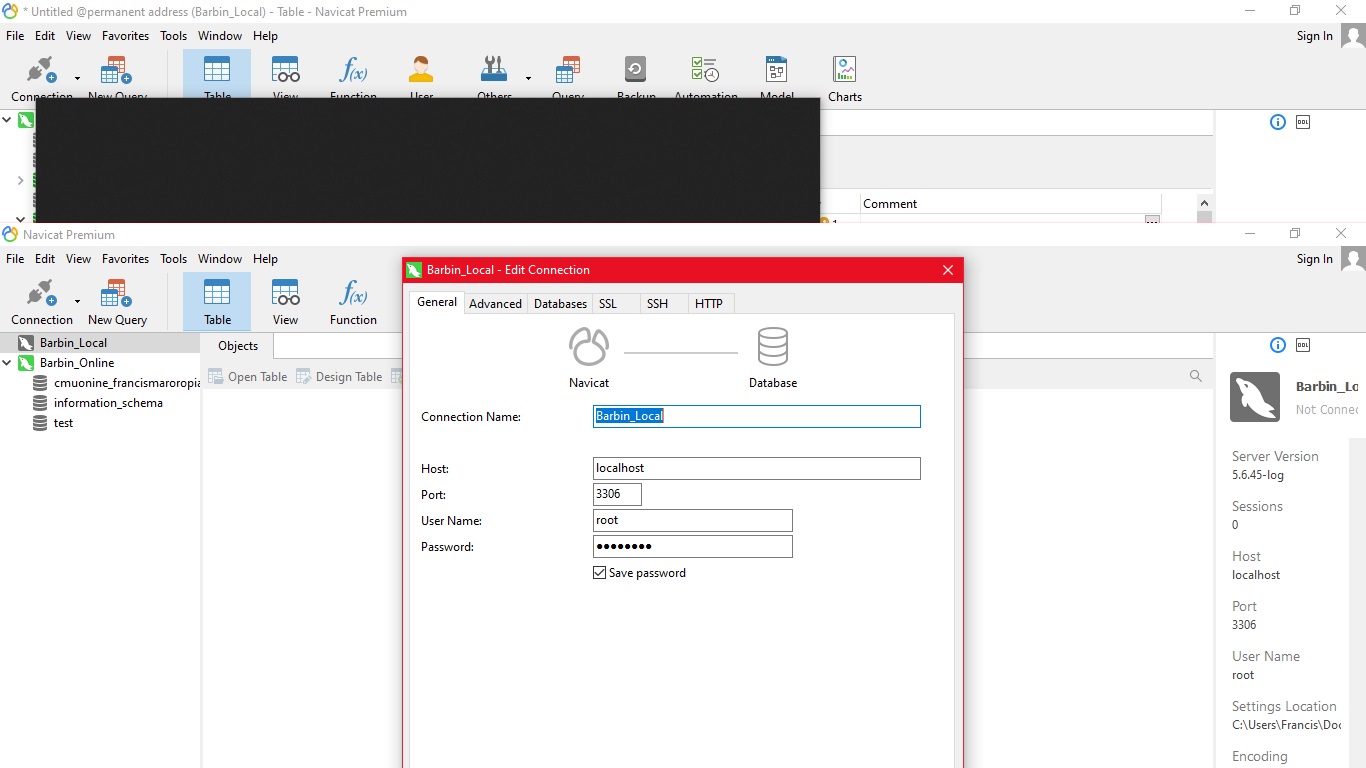This screenshot has height=768, width=1366.
Task: Open the Databases tab in Edit Connection
Action: coord(560,303)
